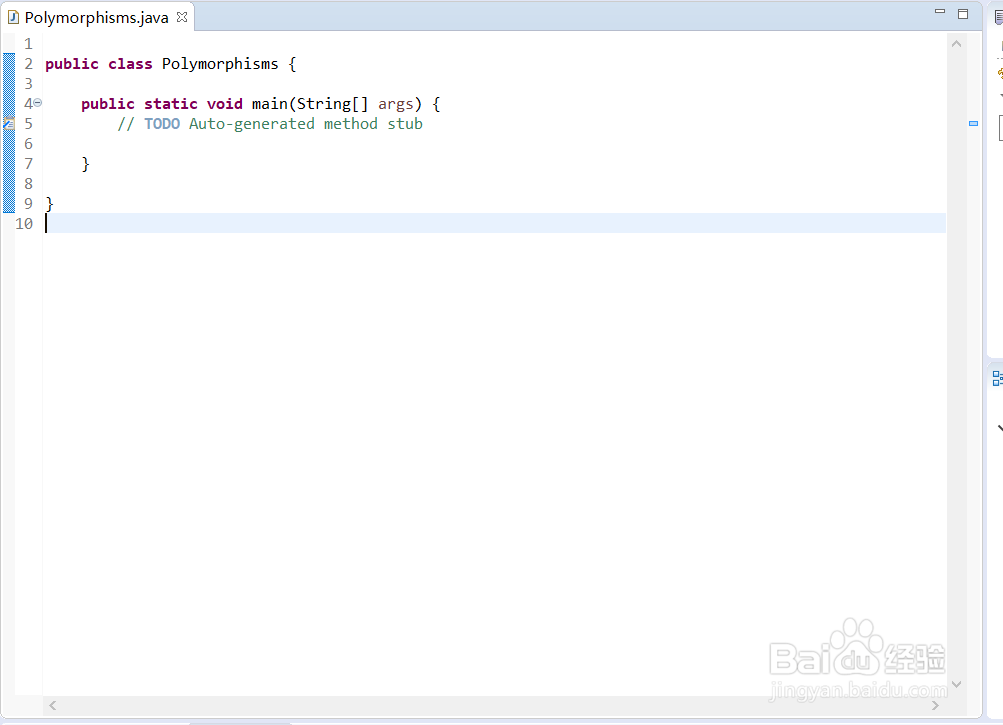Click the vertical scrollbar down arrow

coord(957,684)
